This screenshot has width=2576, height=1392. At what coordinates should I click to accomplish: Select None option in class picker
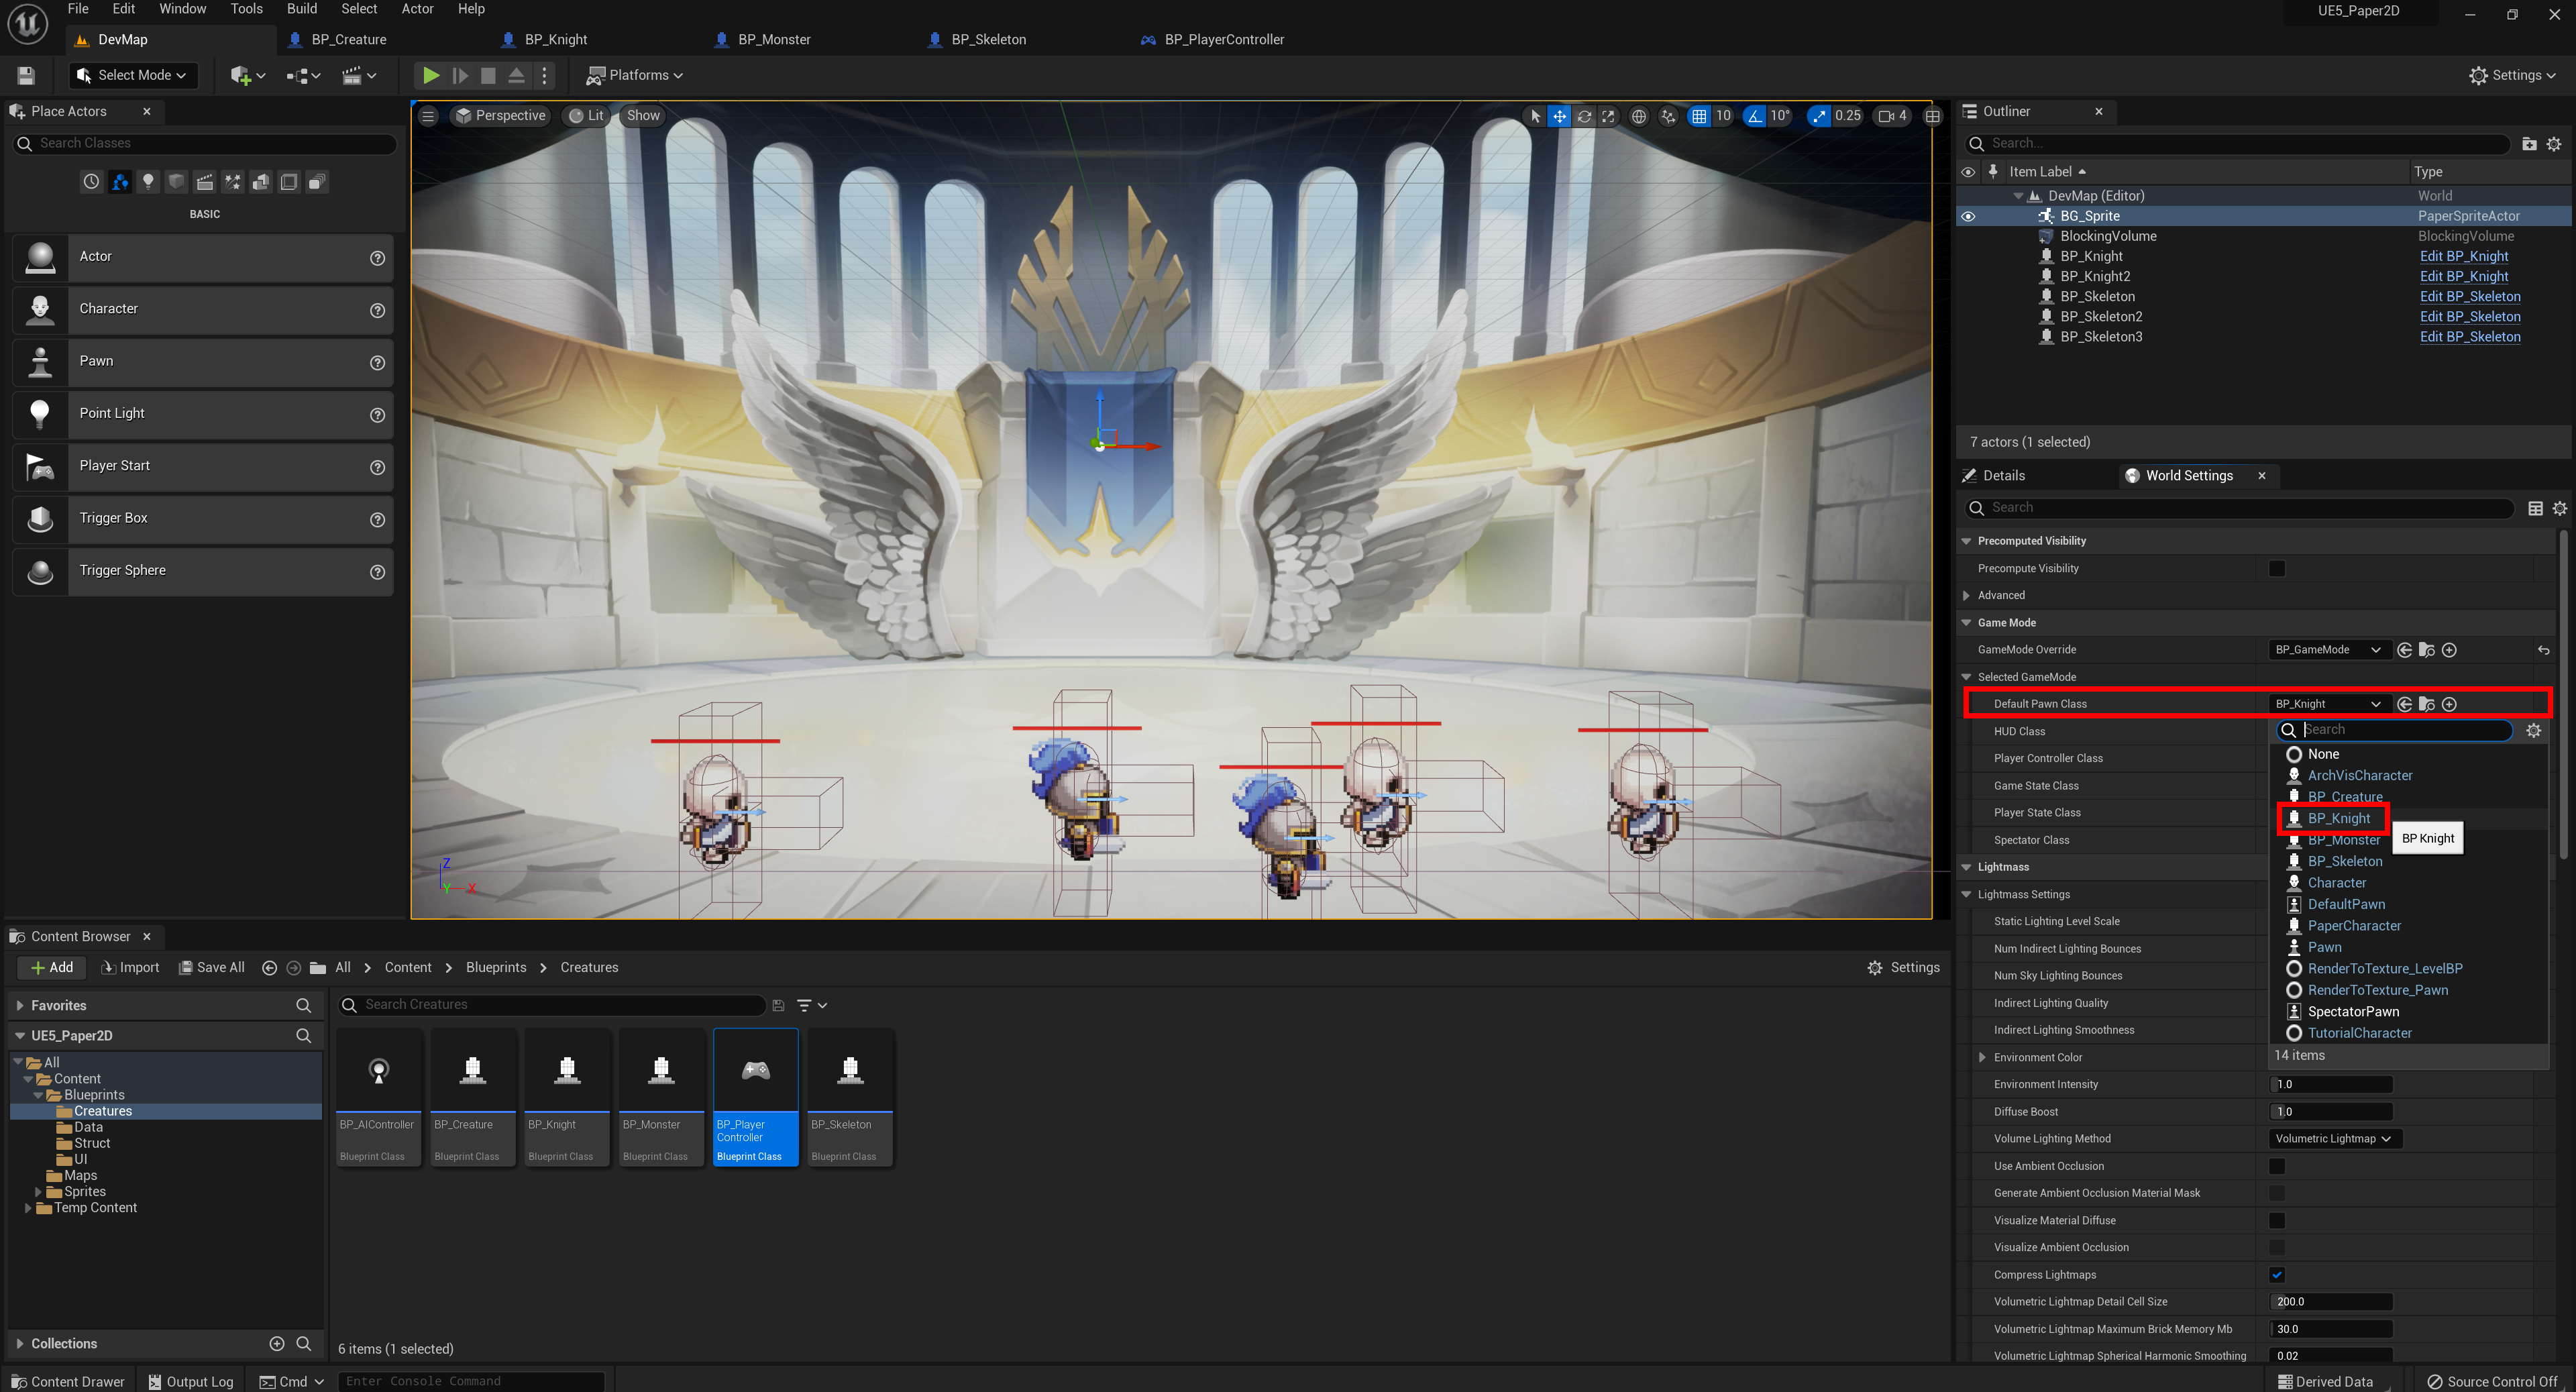[2322, 754]
